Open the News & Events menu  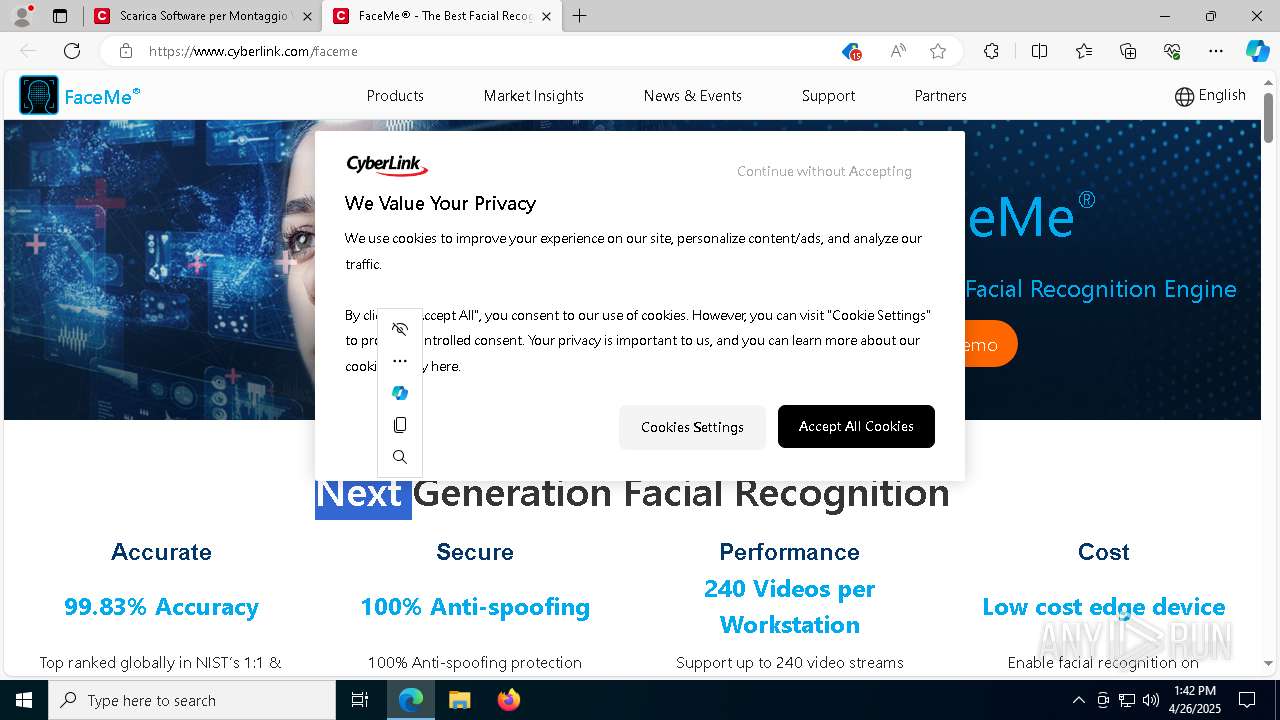coord(693,96)
